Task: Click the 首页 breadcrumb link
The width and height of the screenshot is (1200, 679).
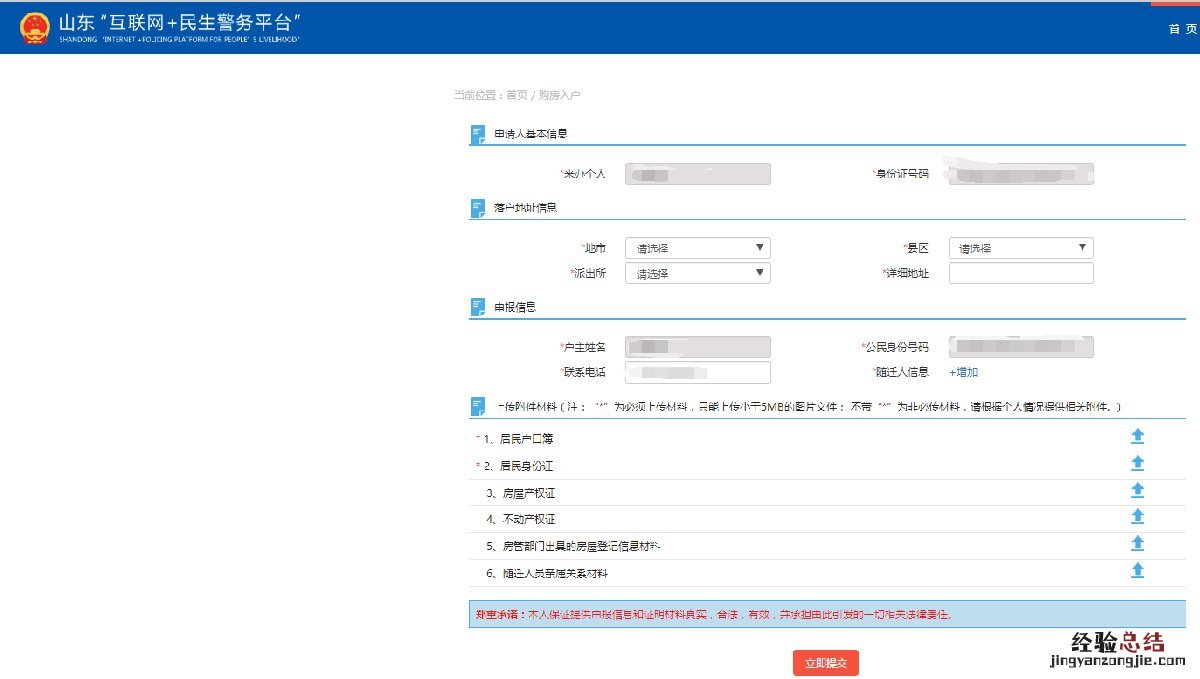Action: pyautogui.click(x=516, y=95)
